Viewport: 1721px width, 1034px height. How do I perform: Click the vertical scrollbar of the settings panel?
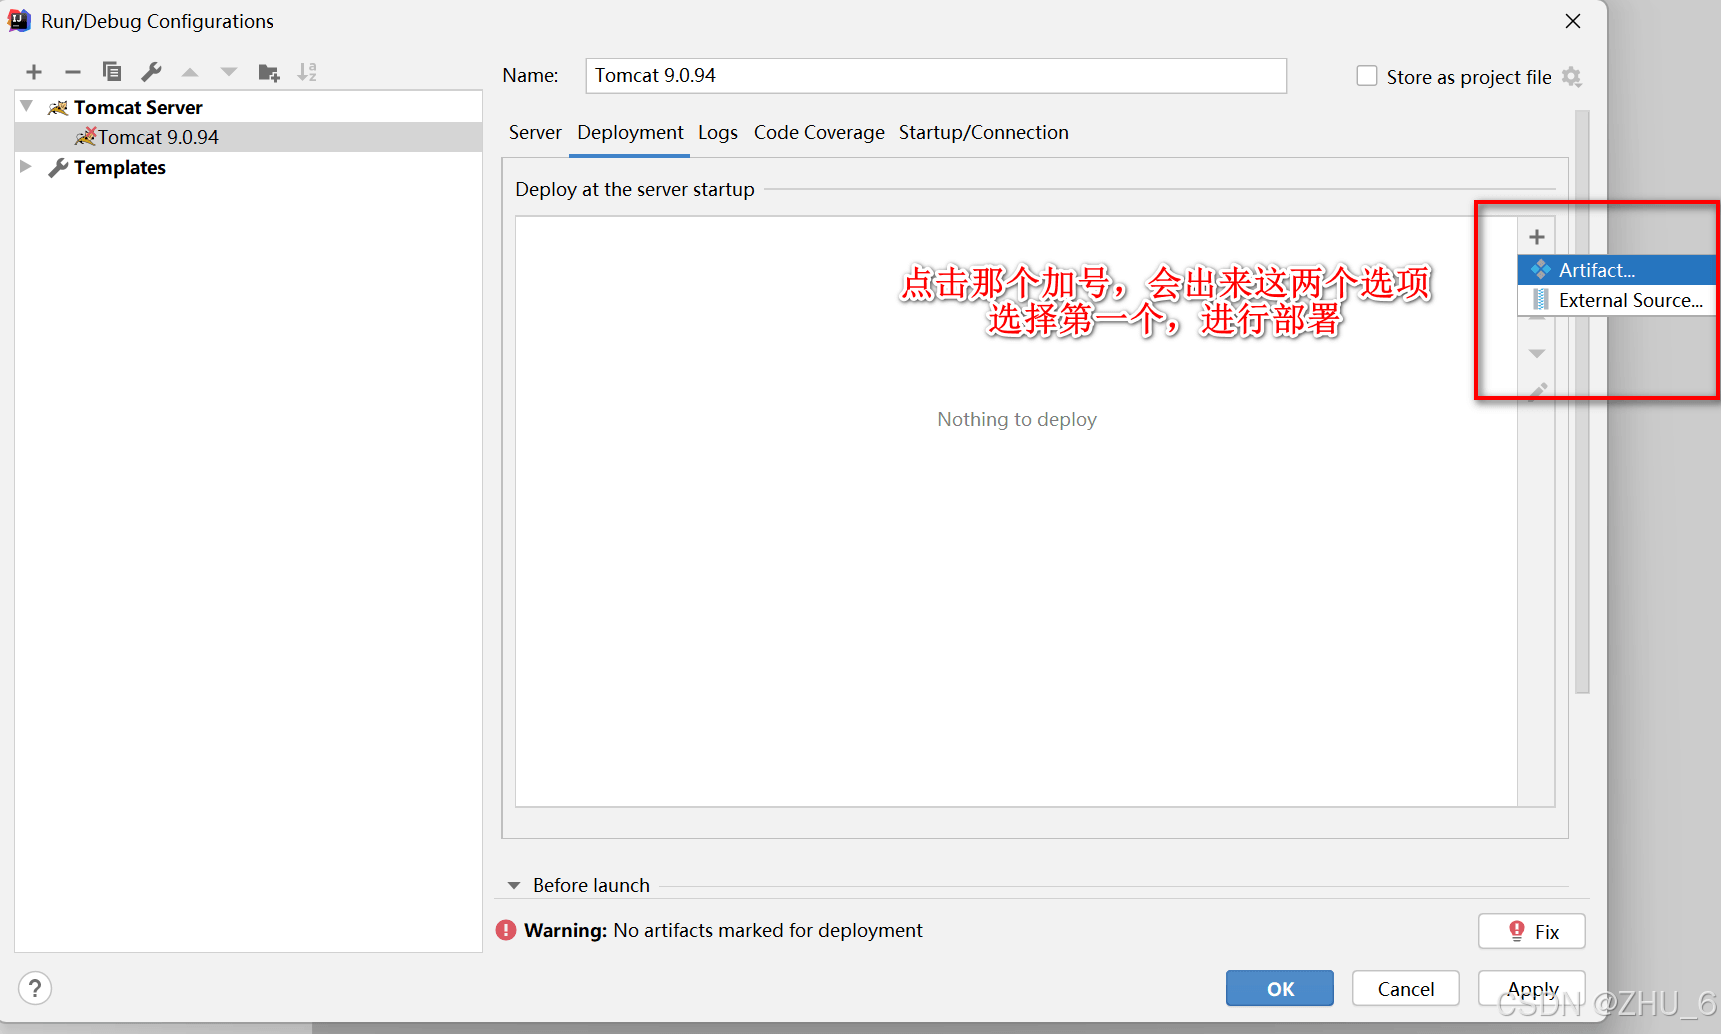1582,400
